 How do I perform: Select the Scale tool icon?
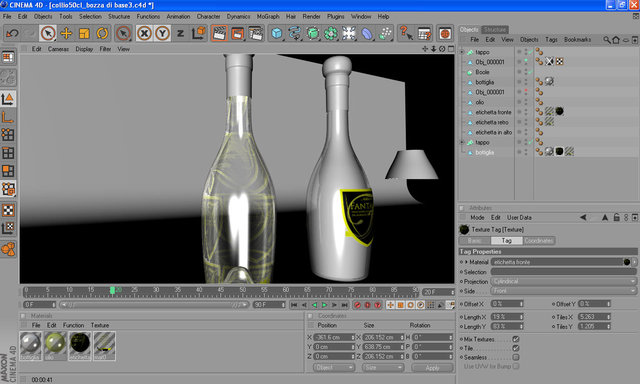[x=84, y=33]
